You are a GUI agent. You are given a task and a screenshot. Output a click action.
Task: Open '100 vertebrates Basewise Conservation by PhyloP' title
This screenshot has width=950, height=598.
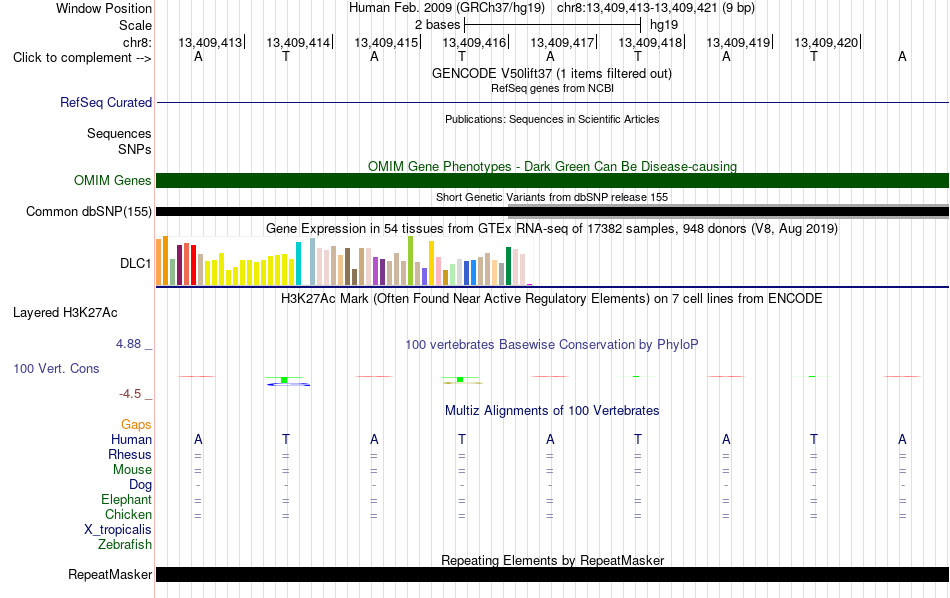click(552, 345)
